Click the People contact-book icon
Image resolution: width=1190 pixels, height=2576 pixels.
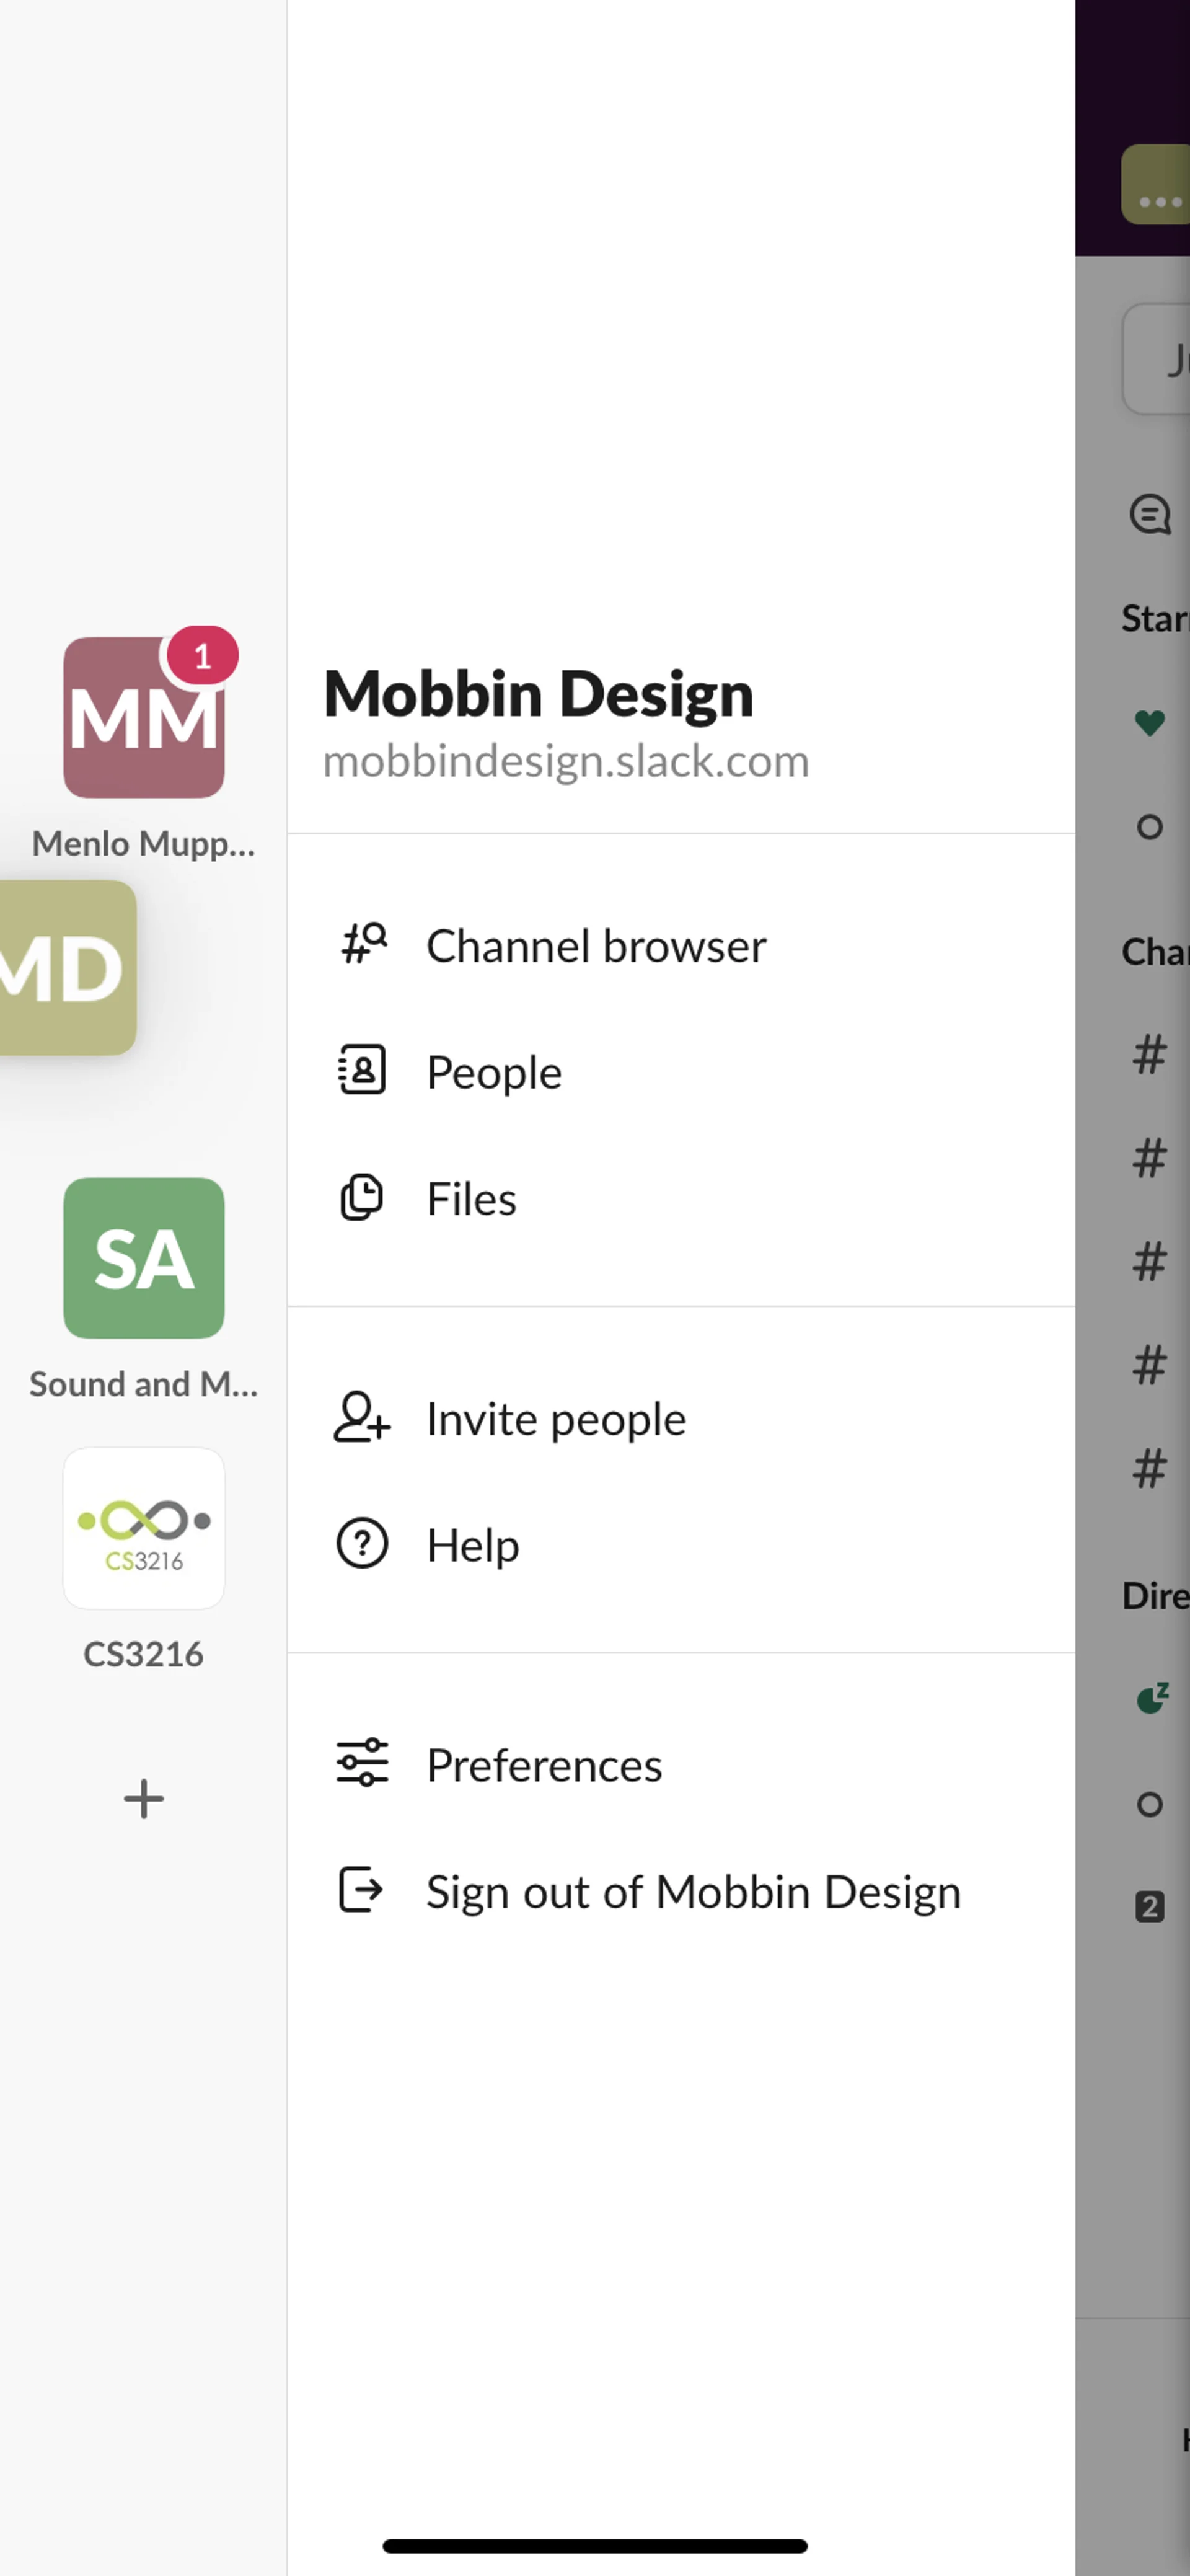pyautogui.click(x=362, y=1071)
